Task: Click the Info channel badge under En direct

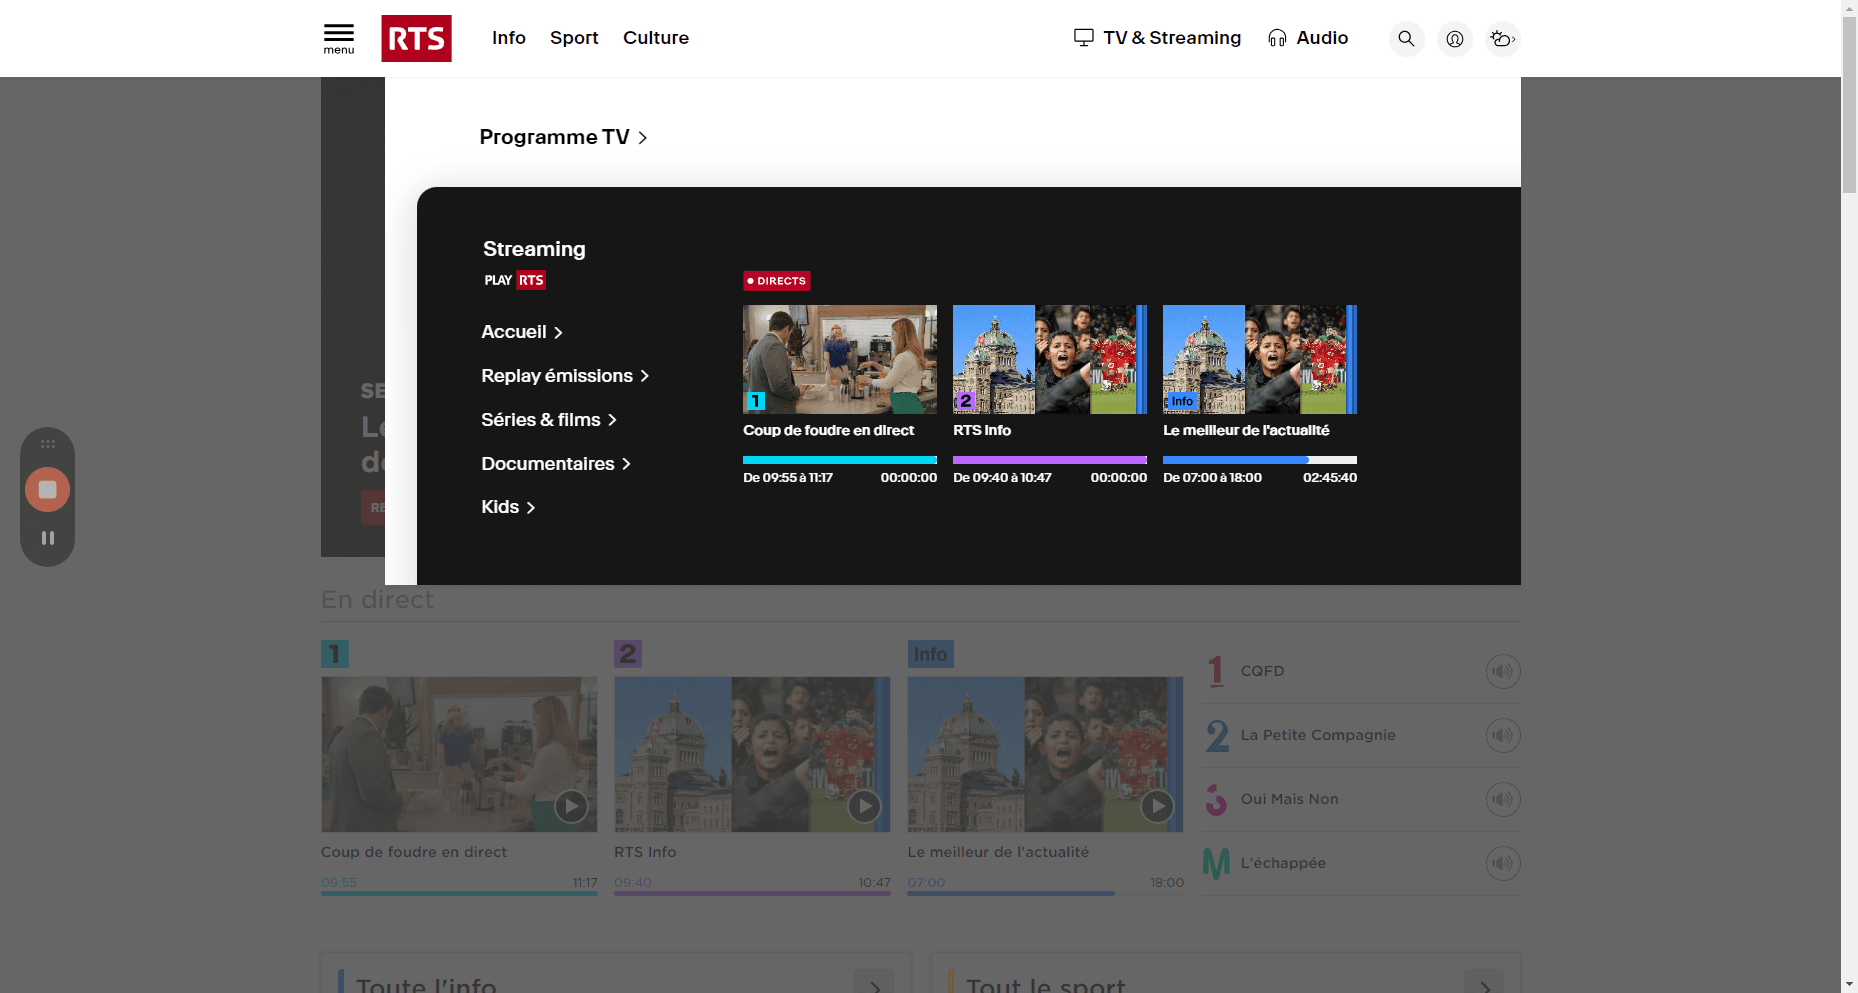Action: click(930, 654)
